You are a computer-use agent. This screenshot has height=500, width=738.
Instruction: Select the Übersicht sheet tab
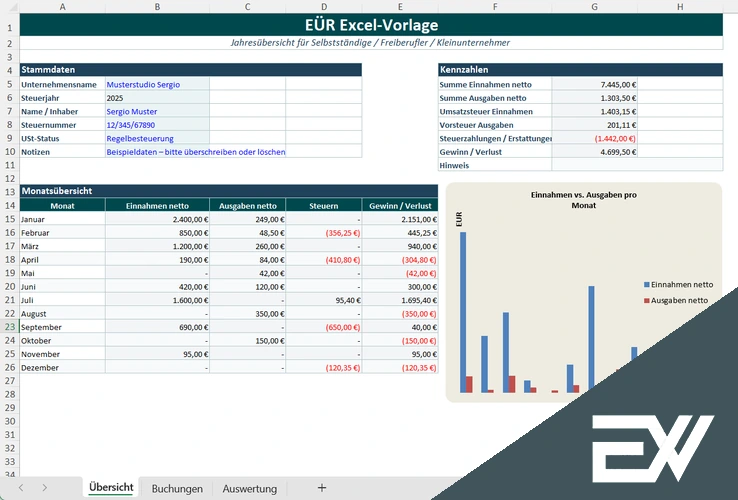pos(111,488)
